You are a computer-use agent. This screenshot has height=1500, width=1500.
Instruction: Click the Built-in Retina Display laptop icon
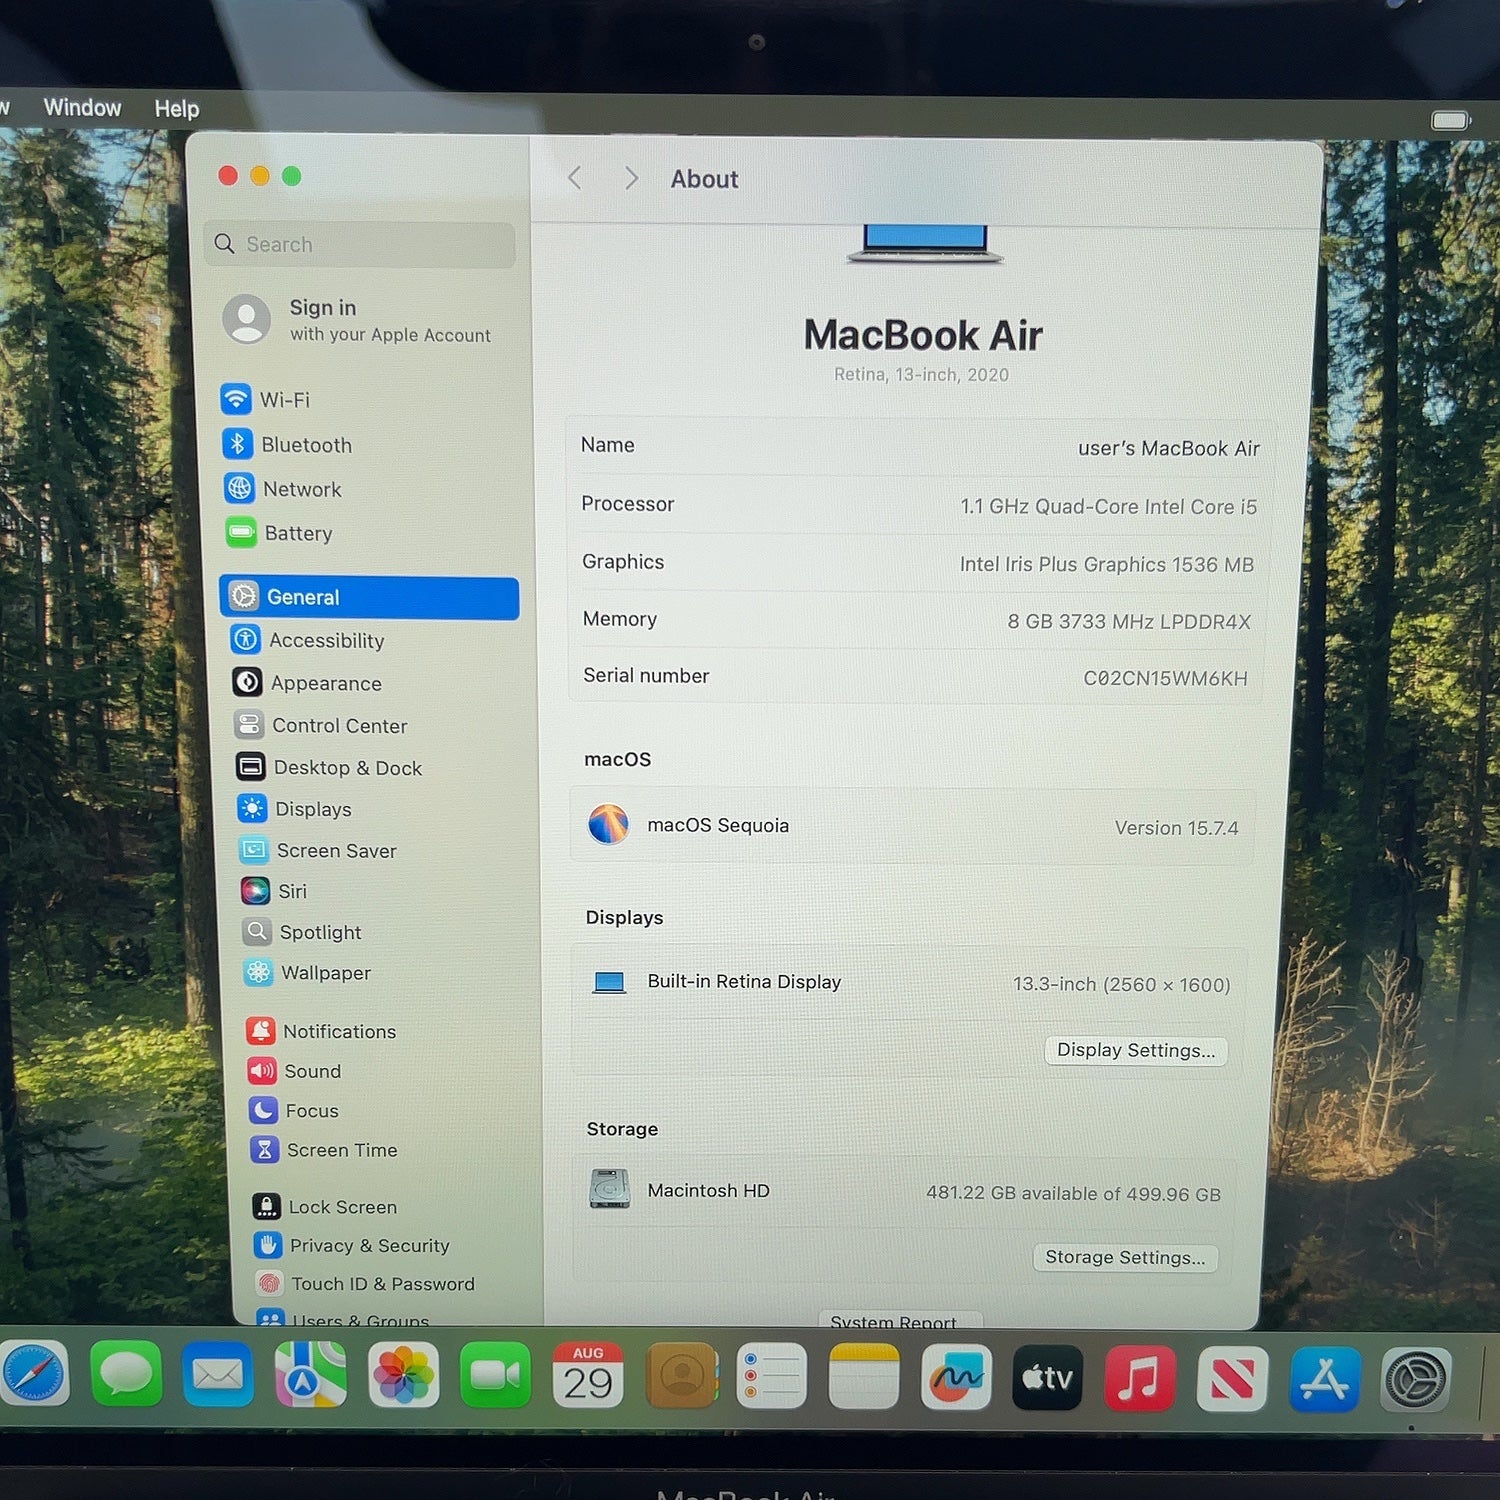pos(609,982)
